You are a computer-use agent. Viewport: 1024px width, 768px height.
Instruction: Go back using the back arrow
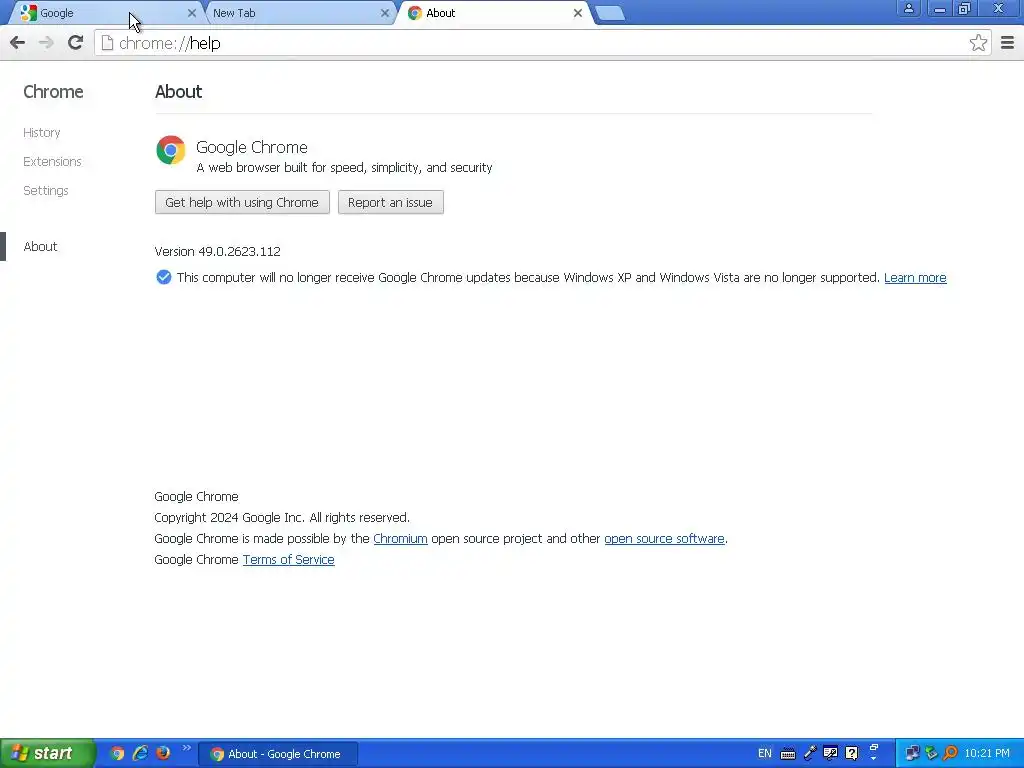18,43
